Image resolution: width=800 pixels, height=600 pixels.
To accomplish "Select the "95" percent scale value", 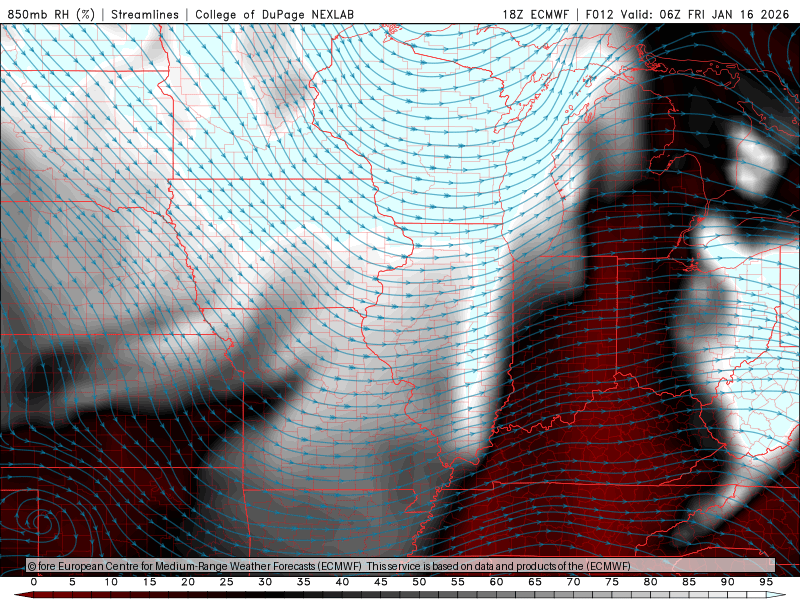I will [x=766, y=582].
